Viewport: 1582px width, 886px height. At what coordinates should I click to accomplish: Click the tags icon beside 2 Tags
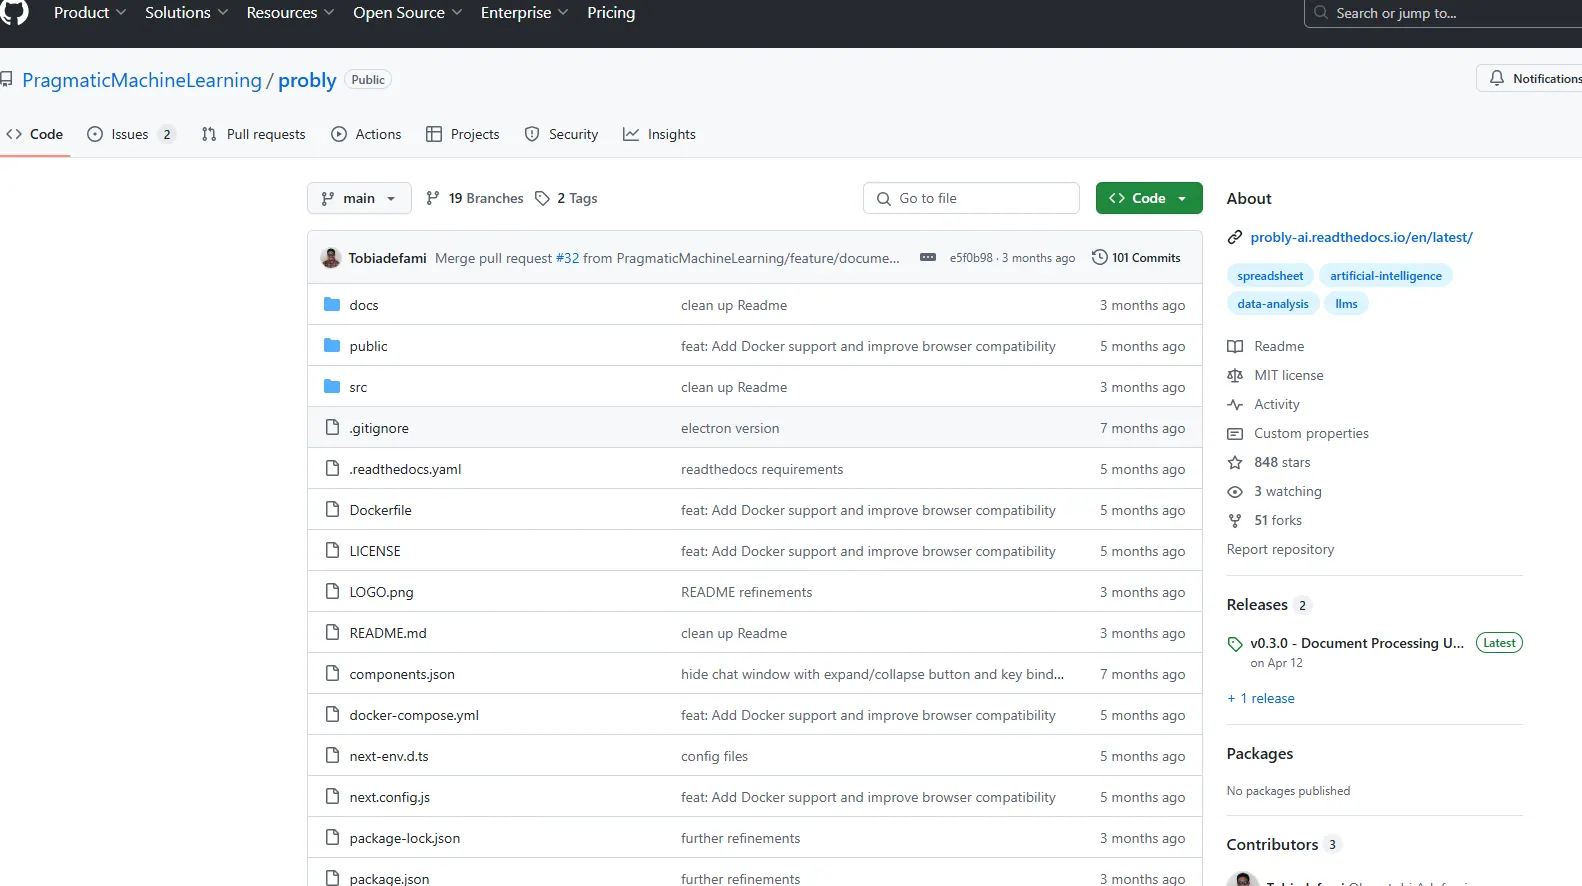click(x=542, y=198)
